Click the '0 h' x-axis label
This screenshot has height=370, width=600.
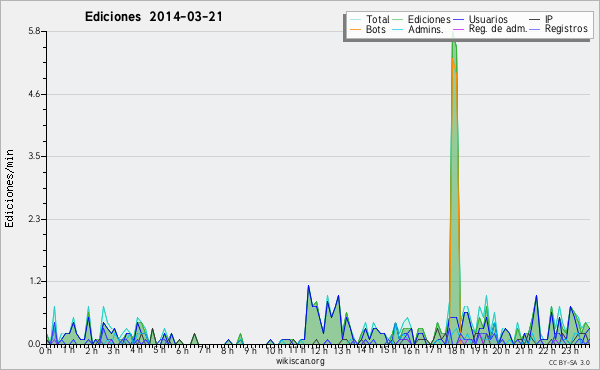pos(45,351)
